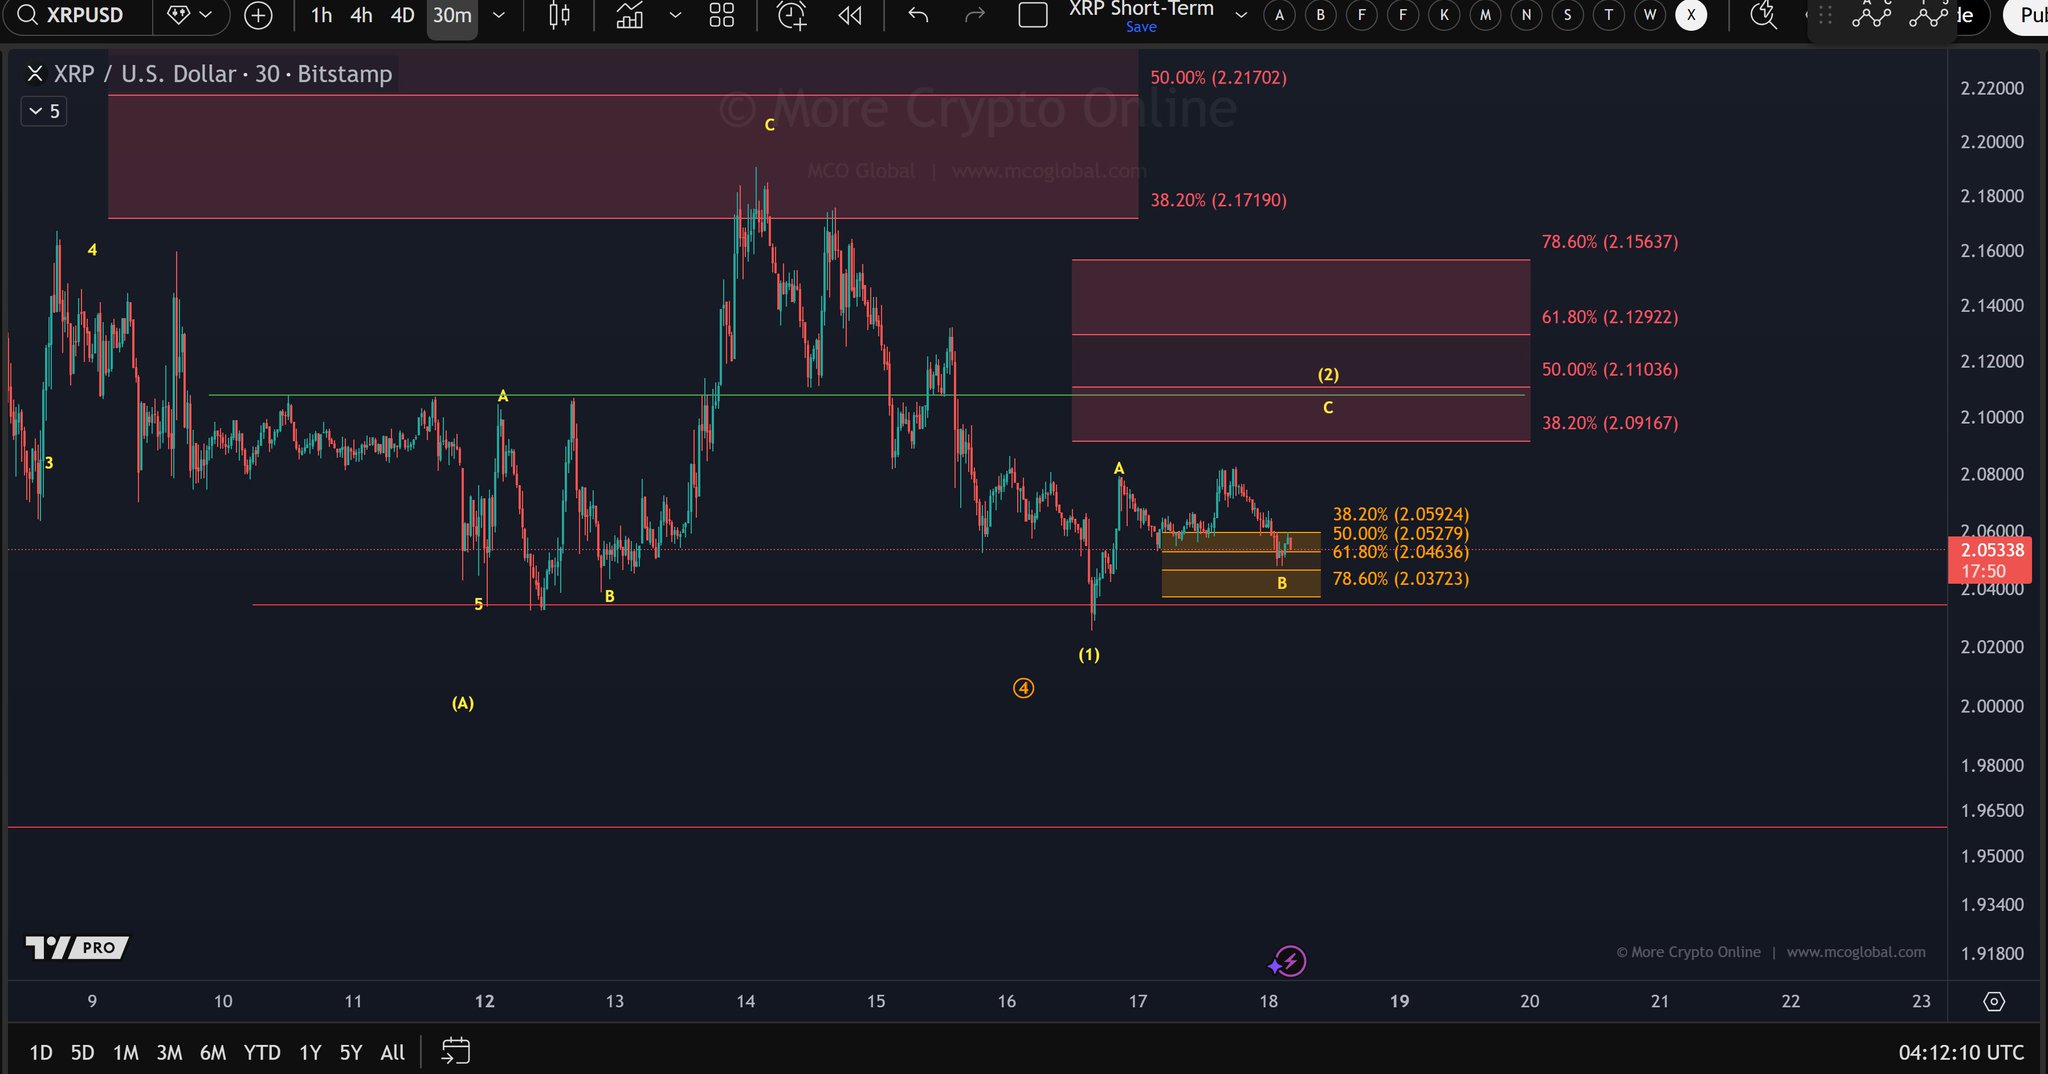Switch to layout A
The width and height of the screenshot is (2048, 1074).
(1279, 15)
